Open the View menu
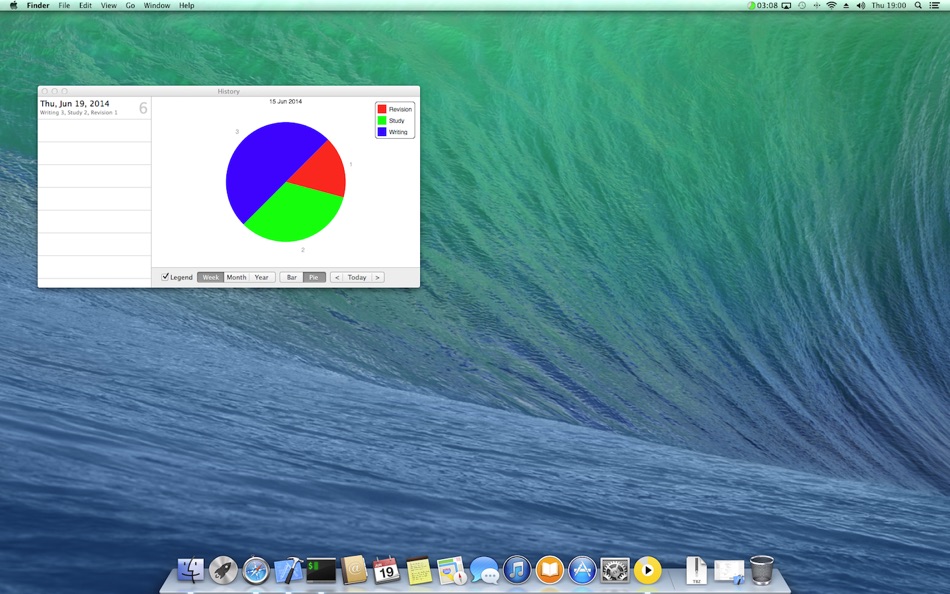 click(x=108, y=5)
